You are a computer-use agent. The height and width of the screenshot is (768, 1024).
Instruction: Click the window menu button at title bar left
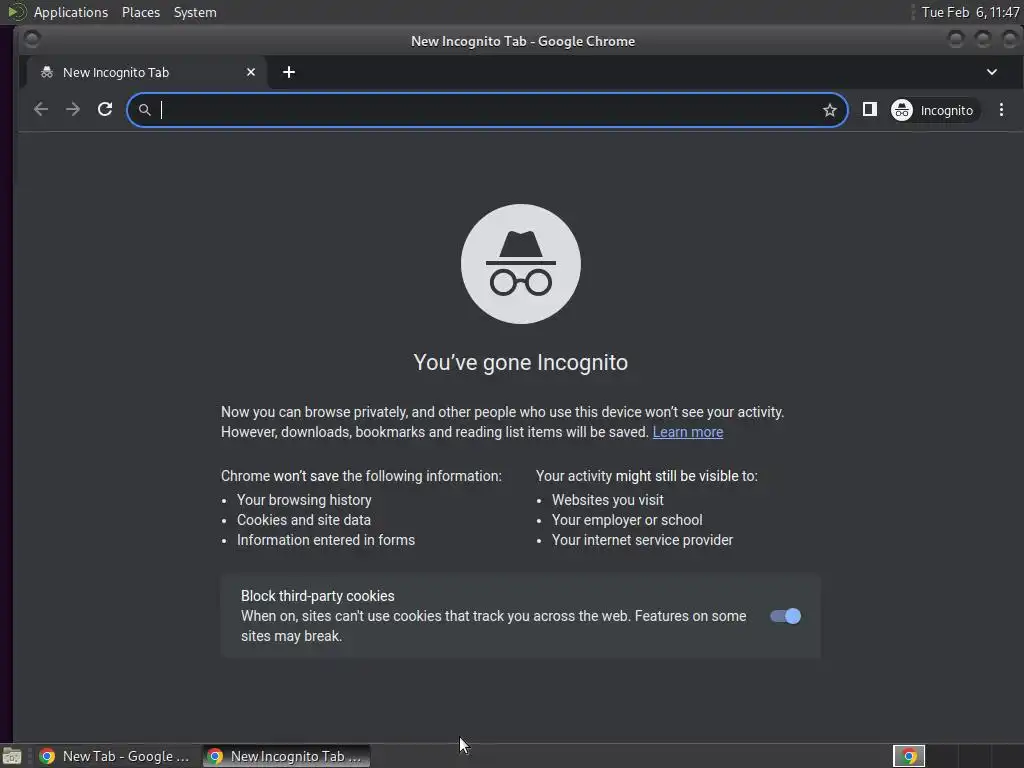click(31, 40)
